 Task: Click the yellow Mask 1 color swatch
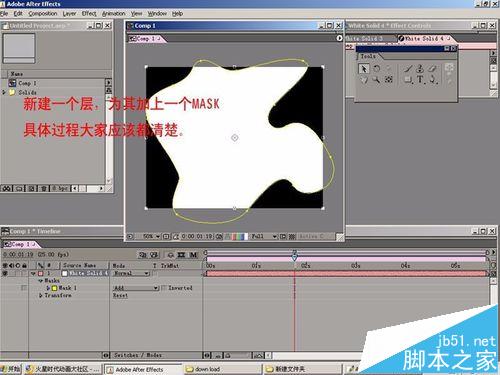(54, 288)
